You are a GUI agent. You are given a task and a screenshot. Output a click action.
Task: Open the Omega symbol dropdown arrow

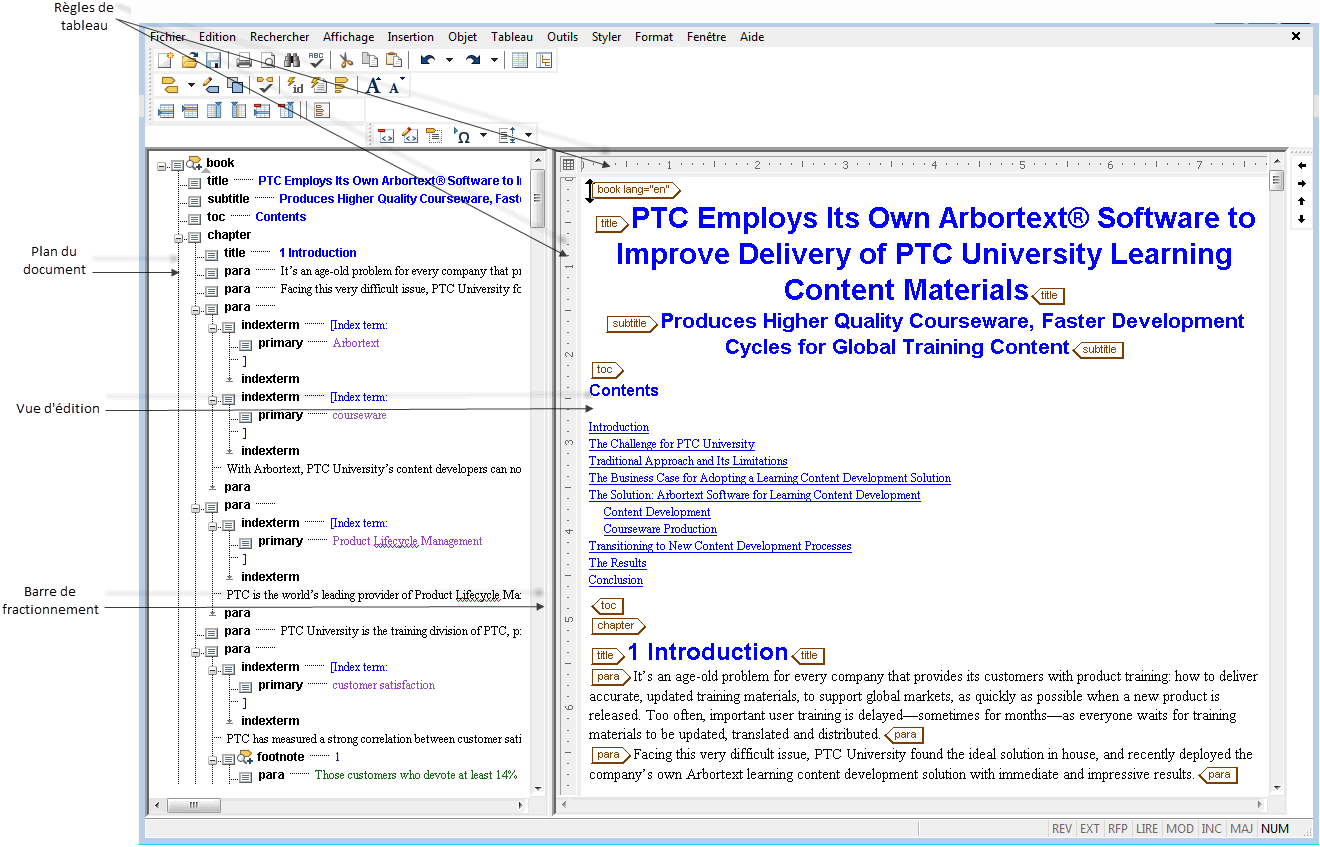[484, 135]
